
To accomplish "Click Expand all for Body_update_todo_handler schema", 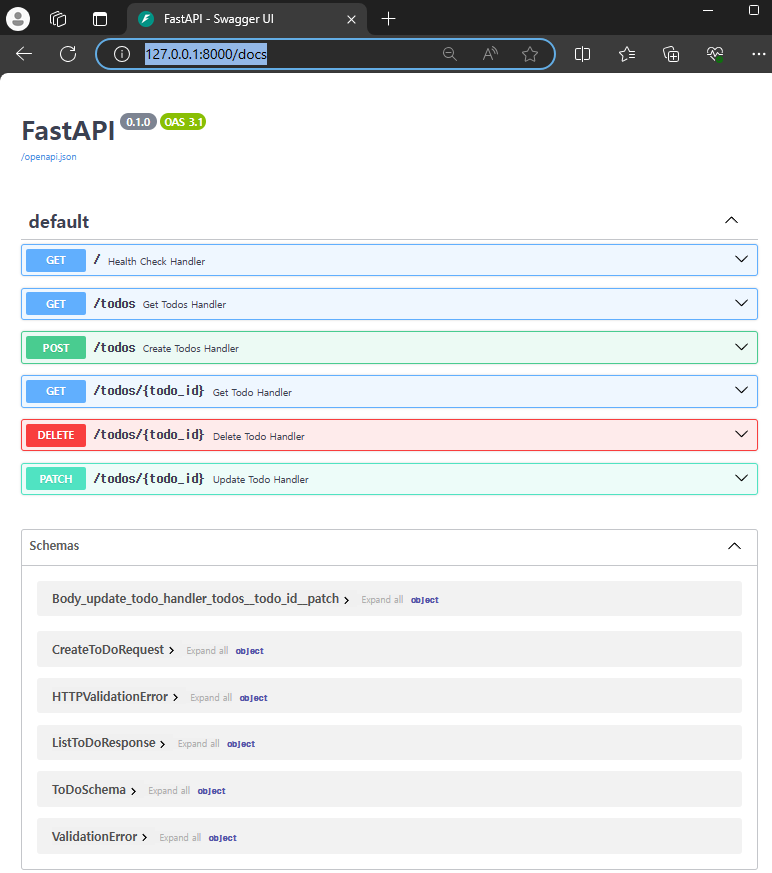I will pyautogui.click(x=382, y=600).
